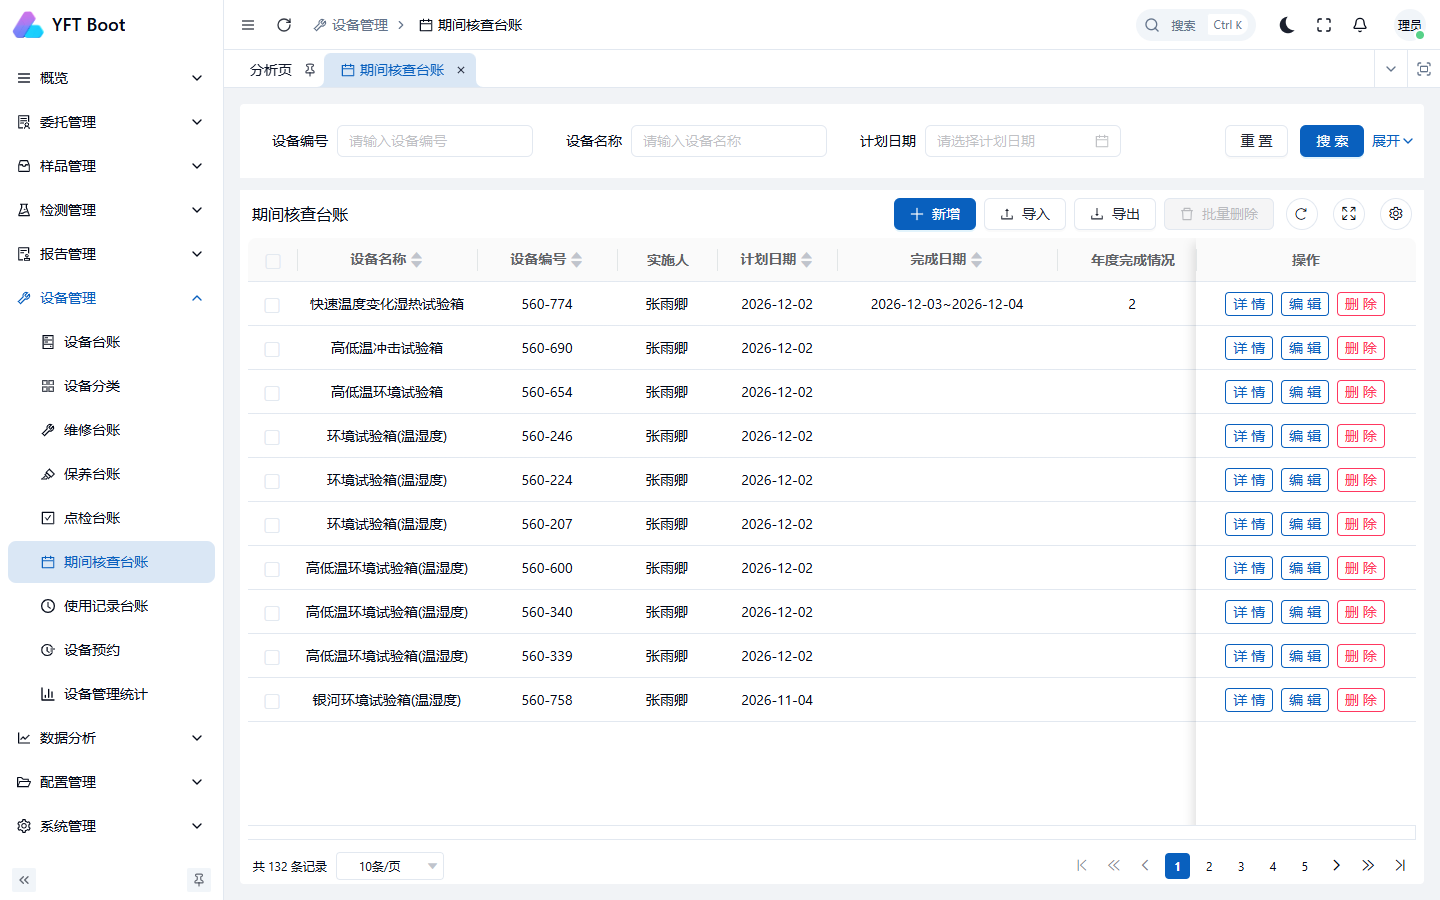Select checkbox for device 560-654
1440x900 pixels.
272,393
